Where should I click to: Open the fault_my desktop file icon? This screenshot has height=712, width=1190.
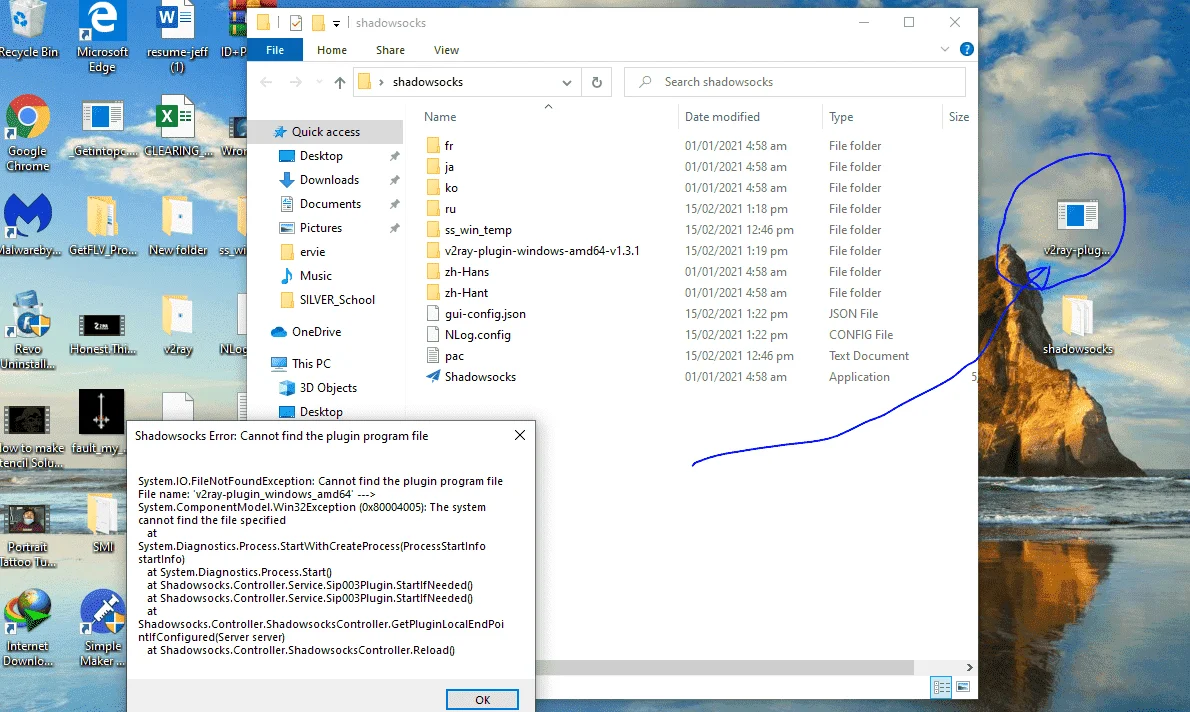tap(101, 422)
